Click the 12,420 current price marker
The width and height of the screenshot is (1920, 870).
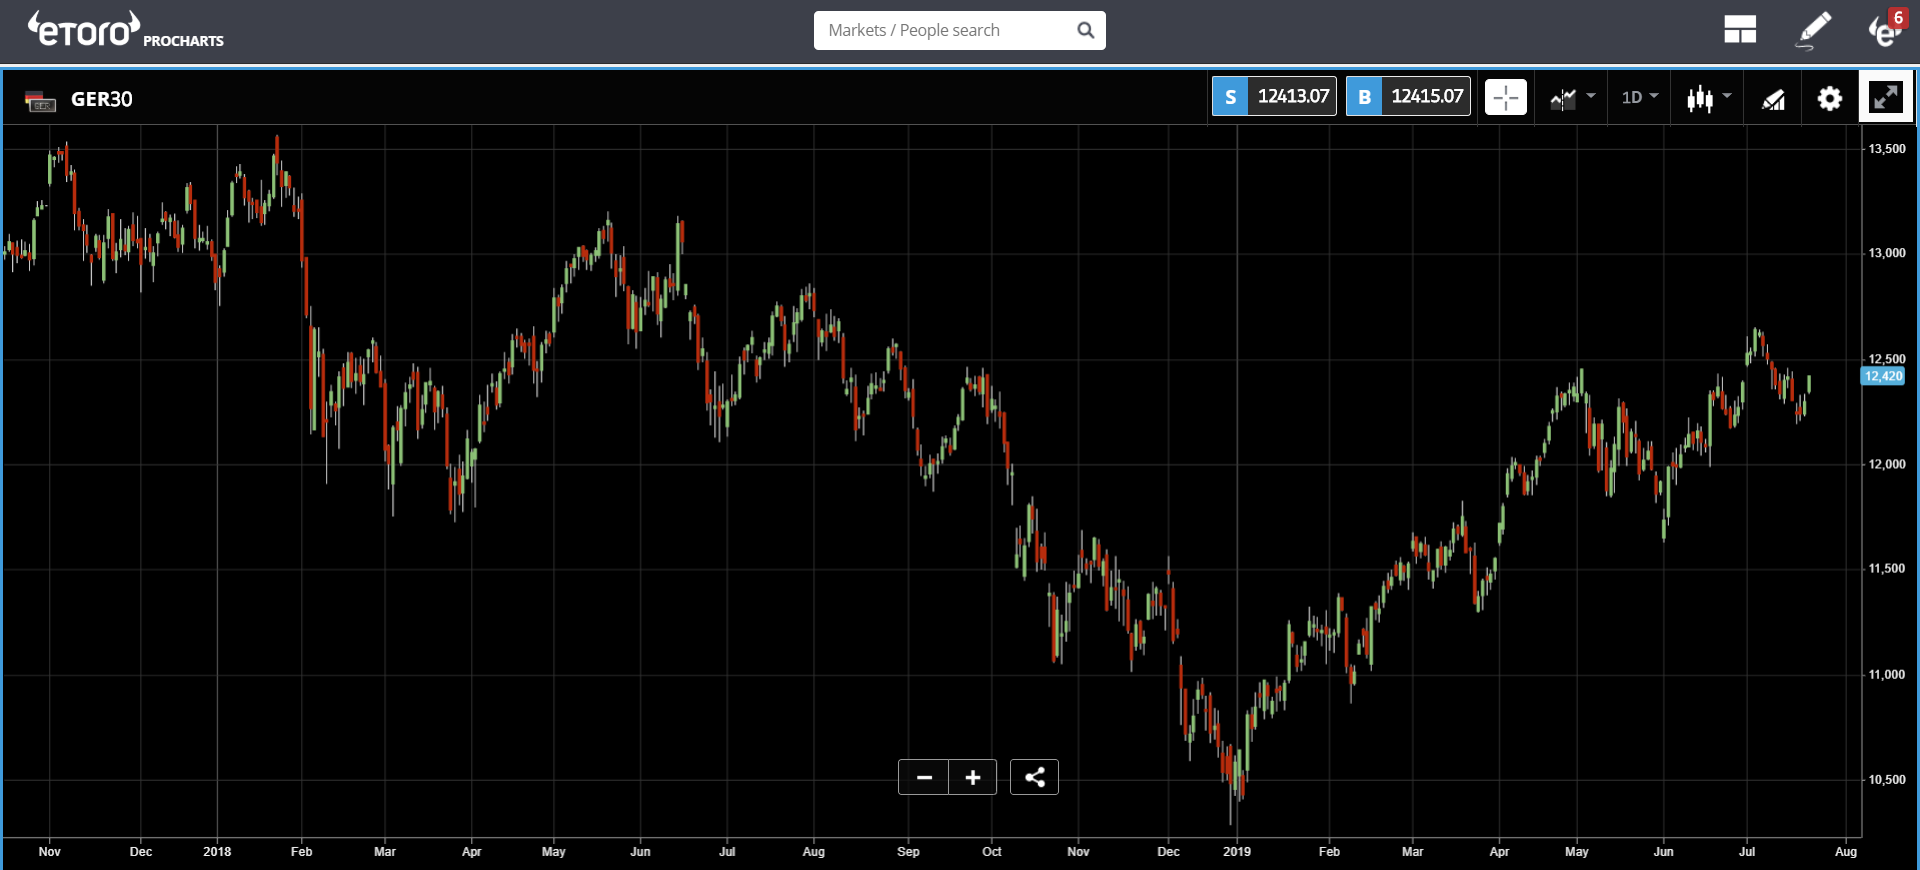point(1883,376)
